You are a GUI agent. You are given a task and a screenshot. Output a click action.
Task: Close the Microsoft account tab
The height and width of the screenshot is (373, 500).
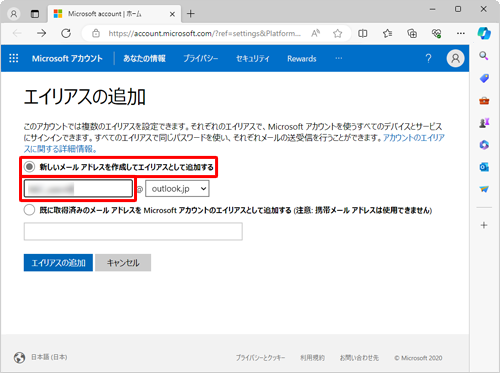click(x=172, y=14)
